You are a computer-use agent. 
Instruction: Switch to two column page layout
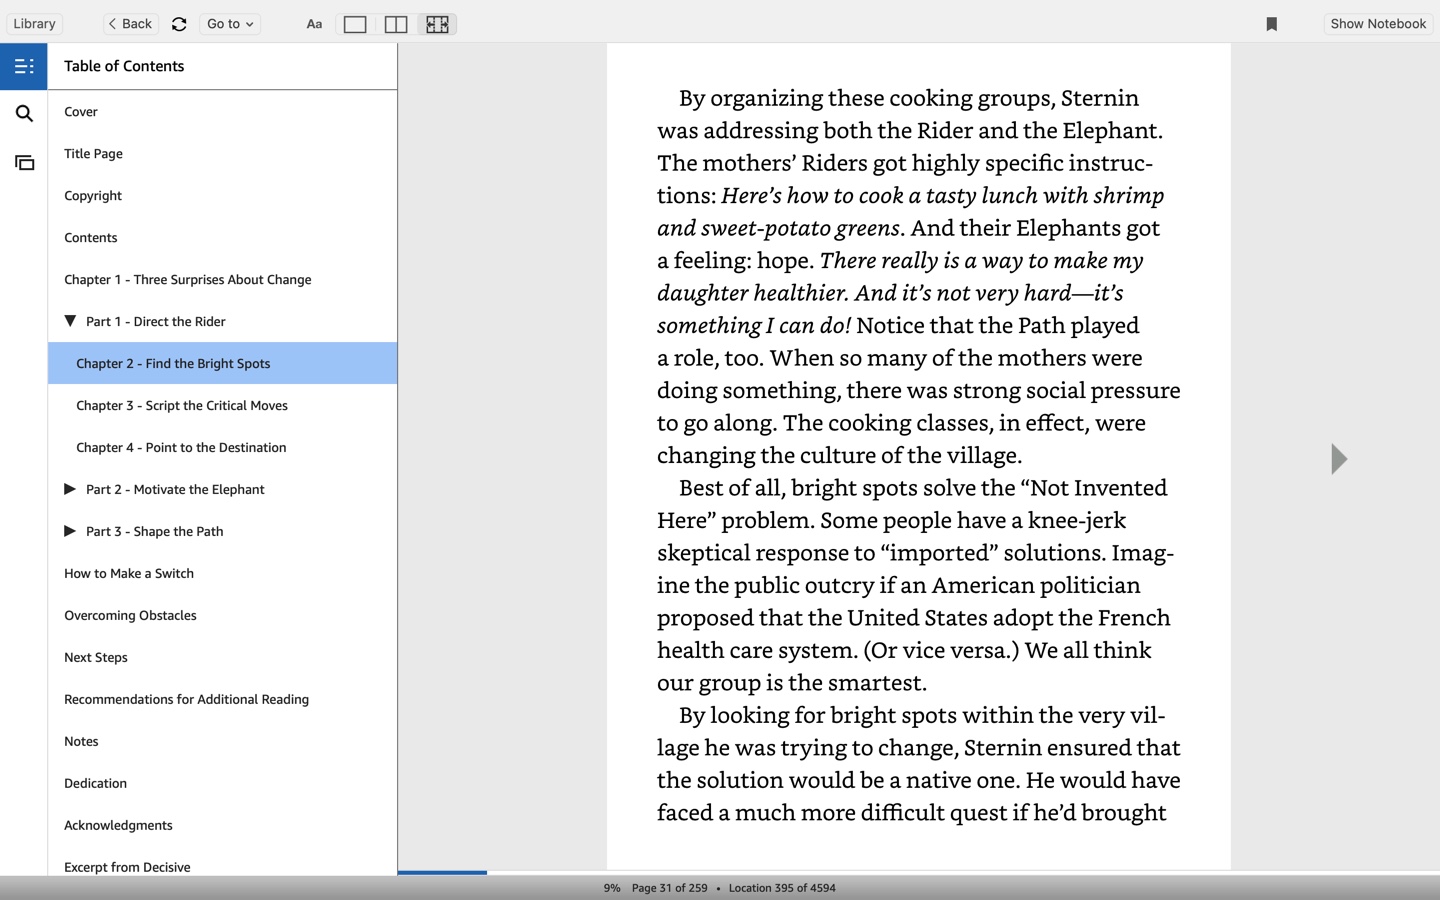coord(396,24)
